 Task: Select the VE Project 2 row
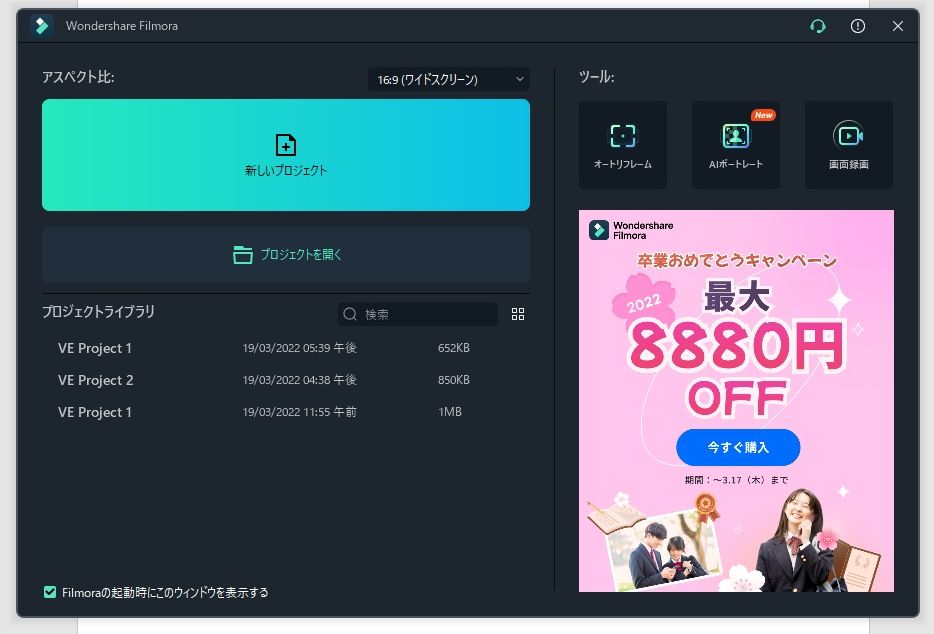(x=286, y=380)
